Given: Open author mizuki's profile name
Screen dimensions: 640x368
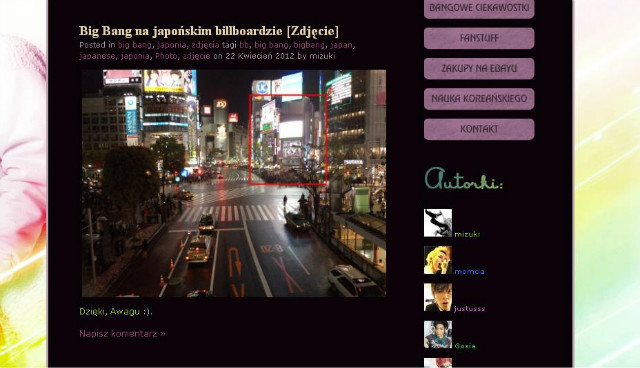Looking at the screenshot, I should coord(467,234).
